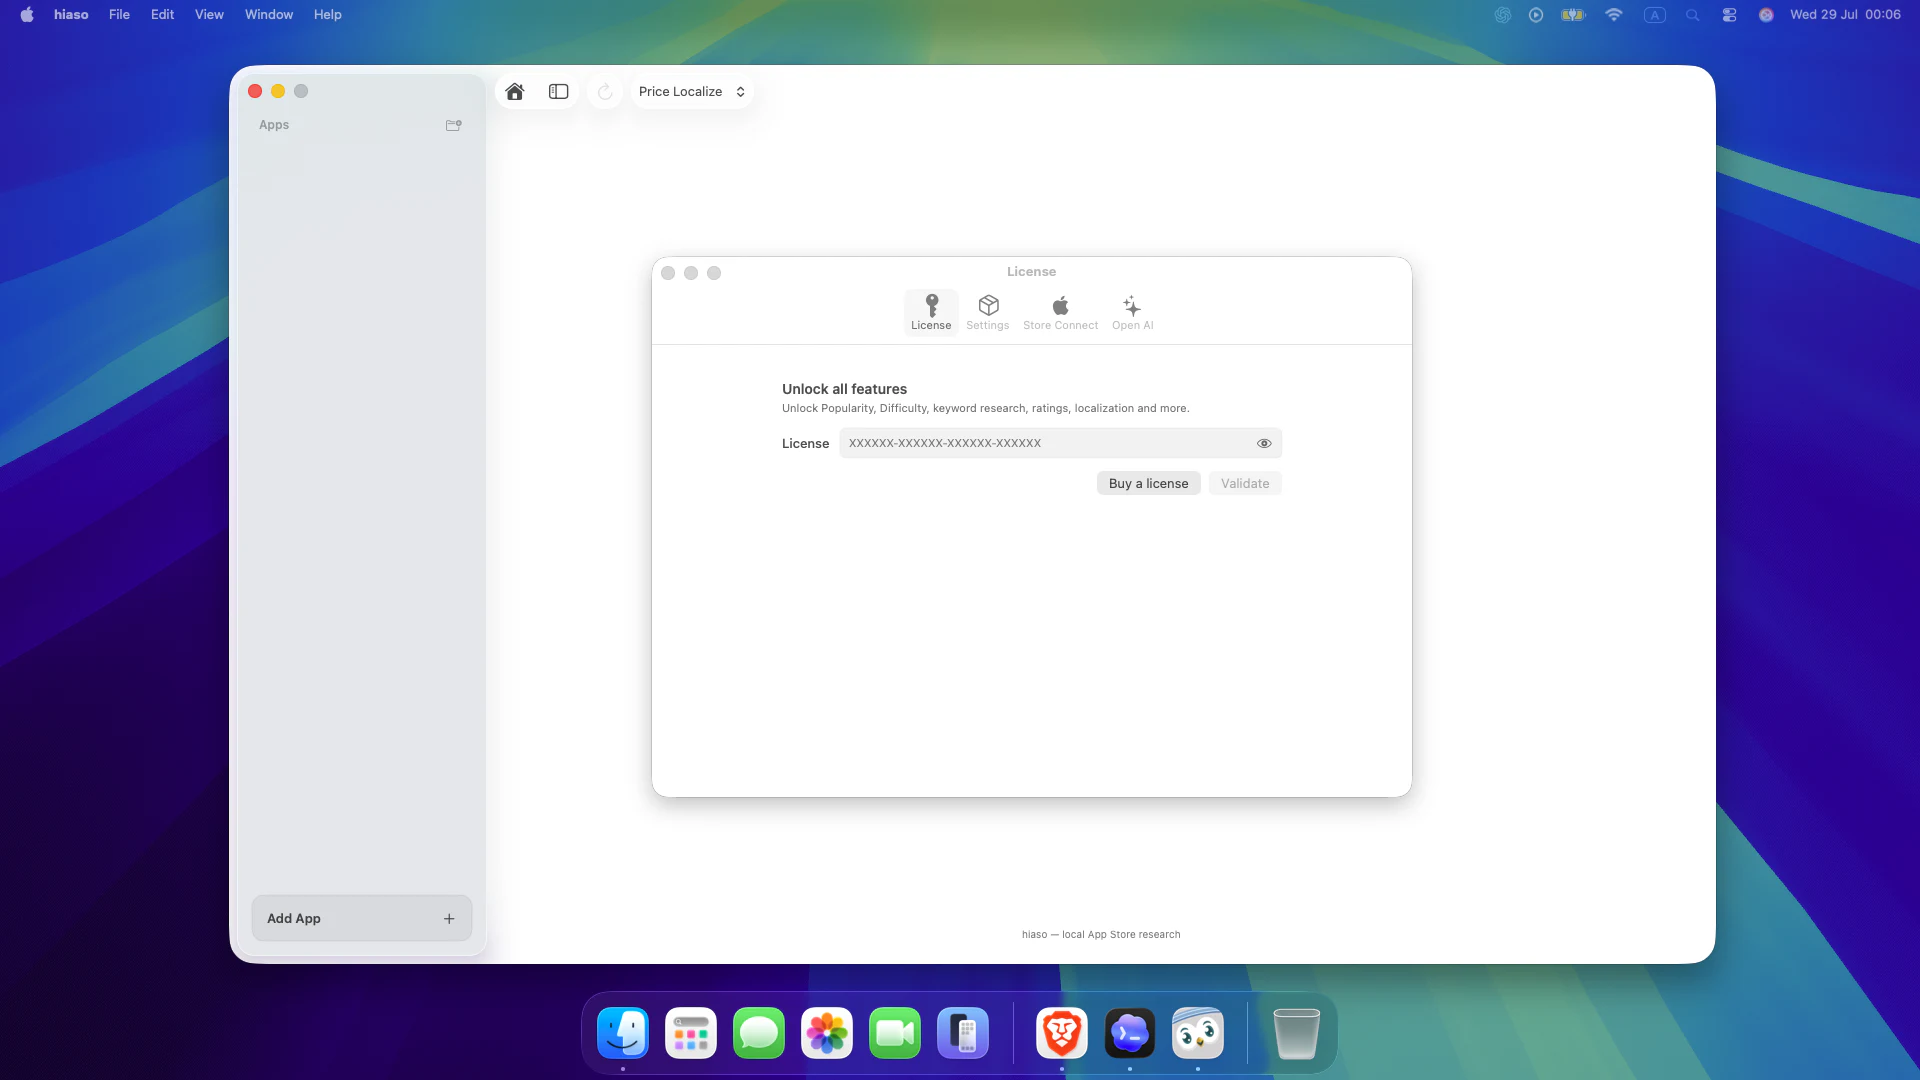Screen dimensions: 1920x1080
Task: Open the File menu
Action: click(119, 15)
